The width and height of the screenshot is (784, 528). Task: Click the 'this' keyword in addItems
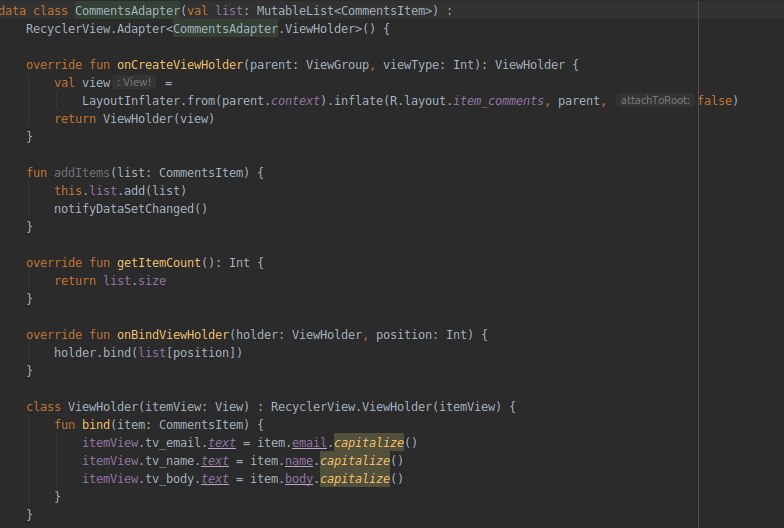coord(68,190)
